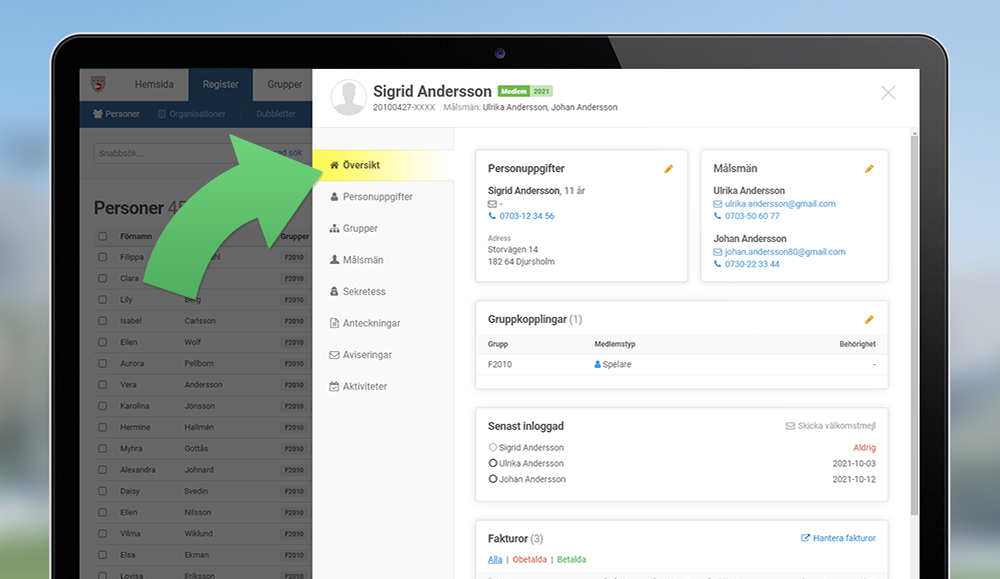This screenshot has width=1000, height=579.
Task: Switch to Grupper tab in background page
Action: tap(284, 84)
